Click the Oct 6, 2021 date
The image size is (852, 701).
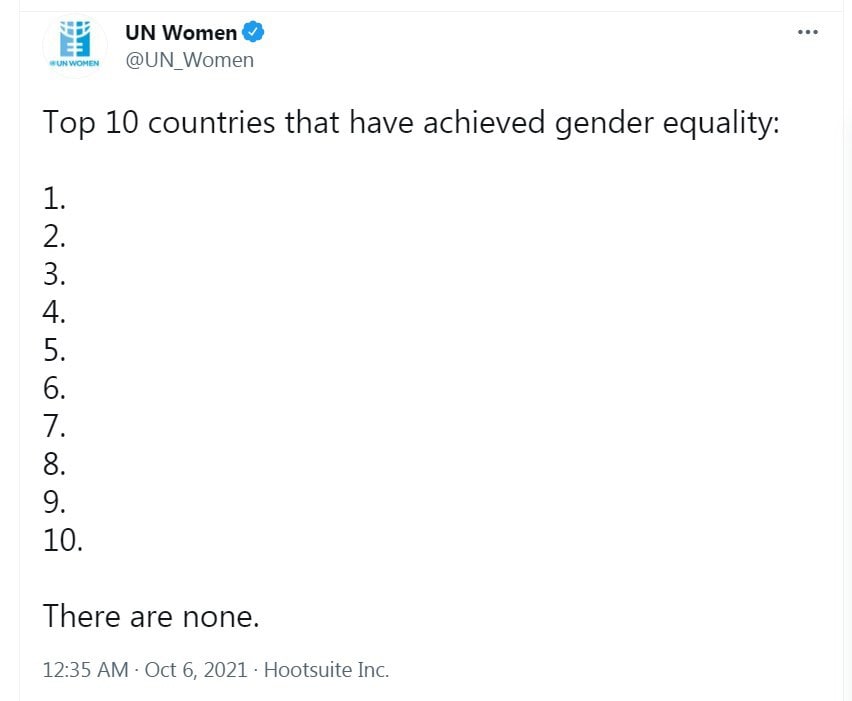(x=196, y=669)
